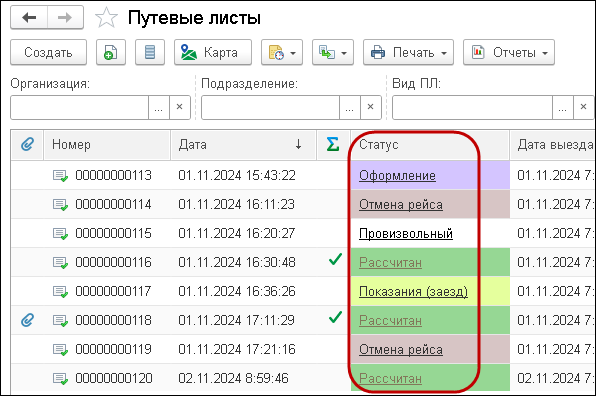Viewport: 596px width, 396px height.
Task: Go back with the left arrow button
Action: coord(29,17)
